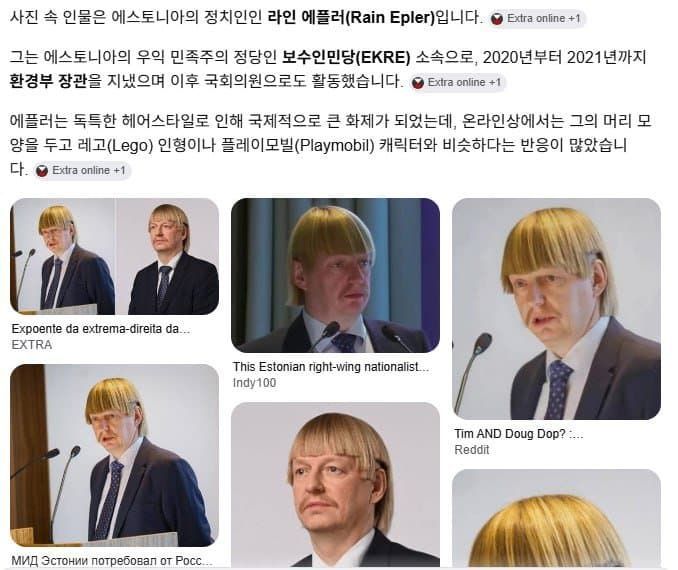The width and height of the screenshot is (678, 570).
Task: Click the bold text 보수인민당(EKRE)
Action: pos(345,57)
